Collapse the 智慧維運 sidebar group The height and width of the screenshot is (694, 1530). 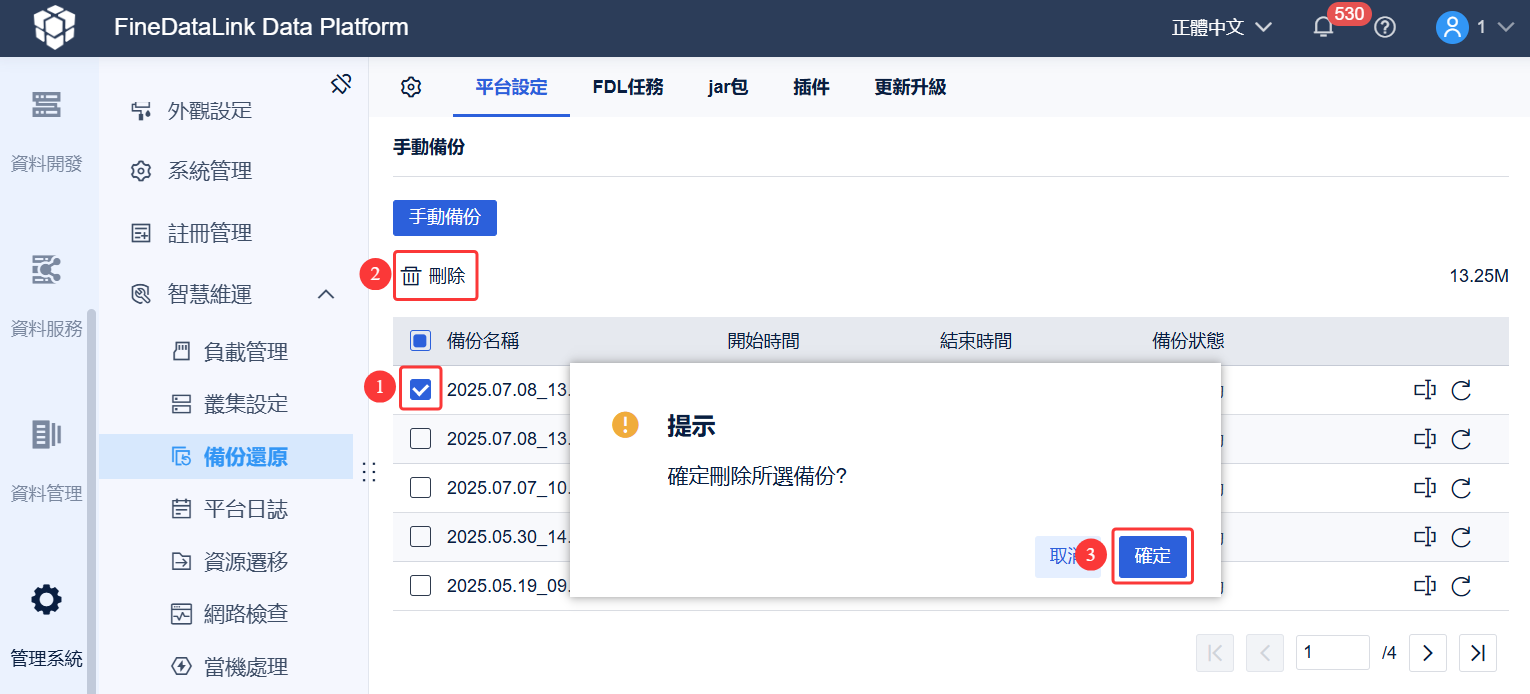tap(325, 294)
